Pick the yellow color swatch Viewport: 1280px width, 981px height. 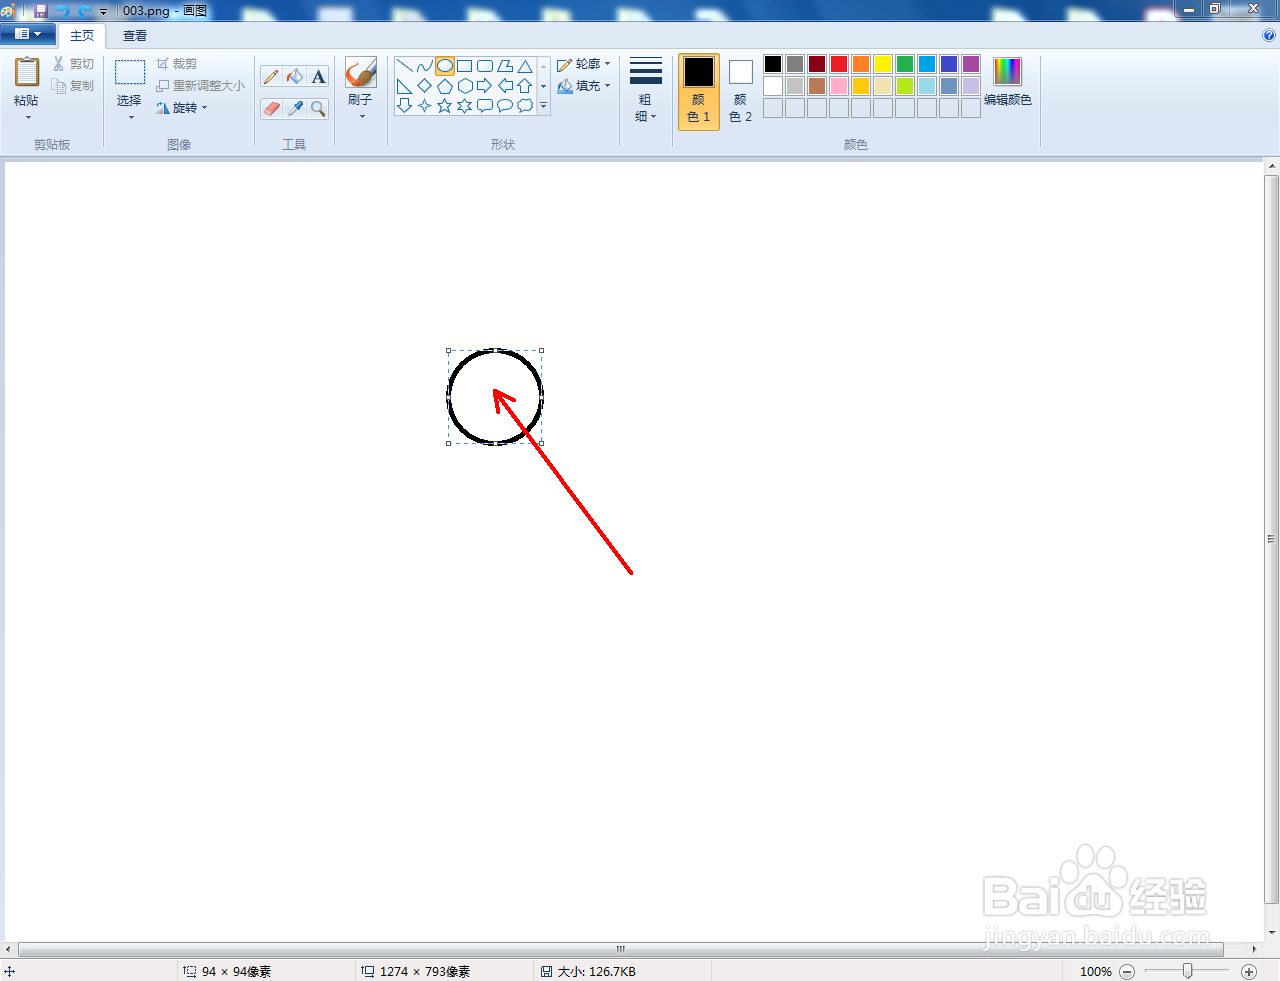pos(883,64)
